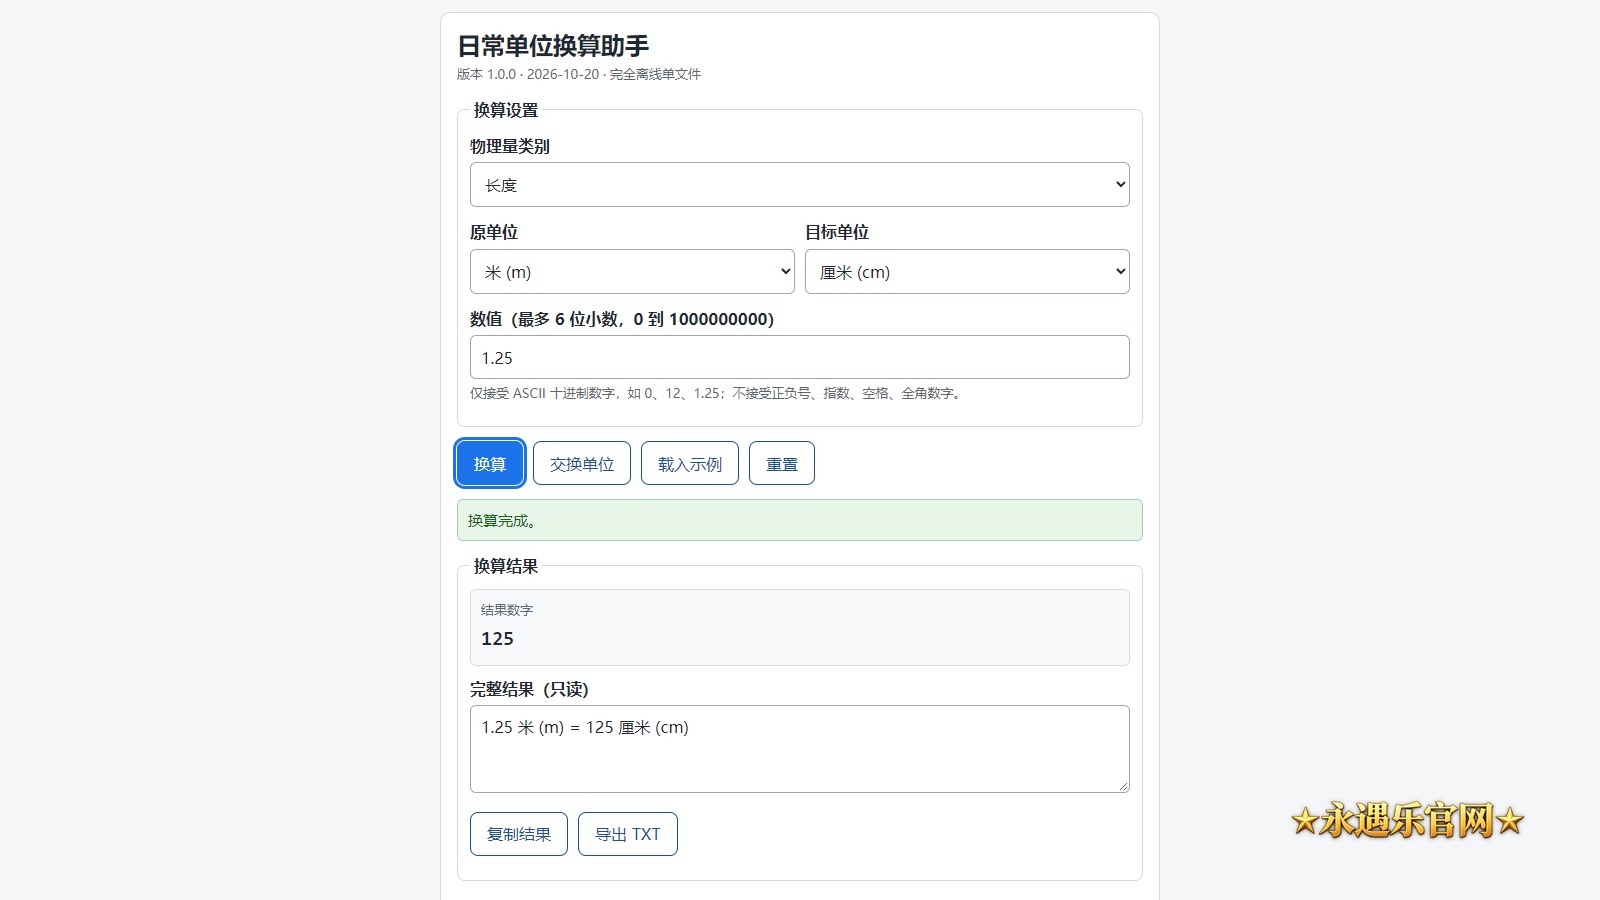The height and width of the screenshot is (900, 1600).
Task: Click the 重置 button
Action: (782, 463)
